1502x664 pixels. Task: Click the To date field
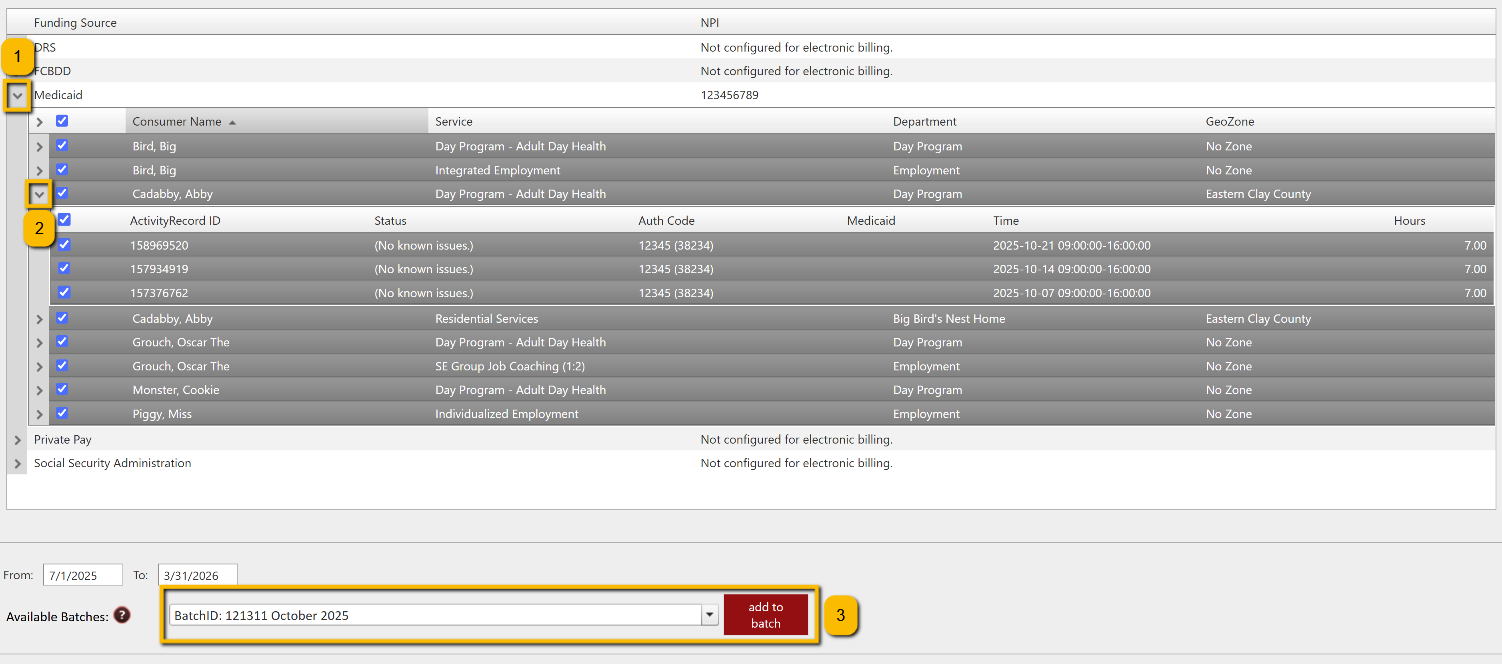pyautogui.click(x=197, y=575)
